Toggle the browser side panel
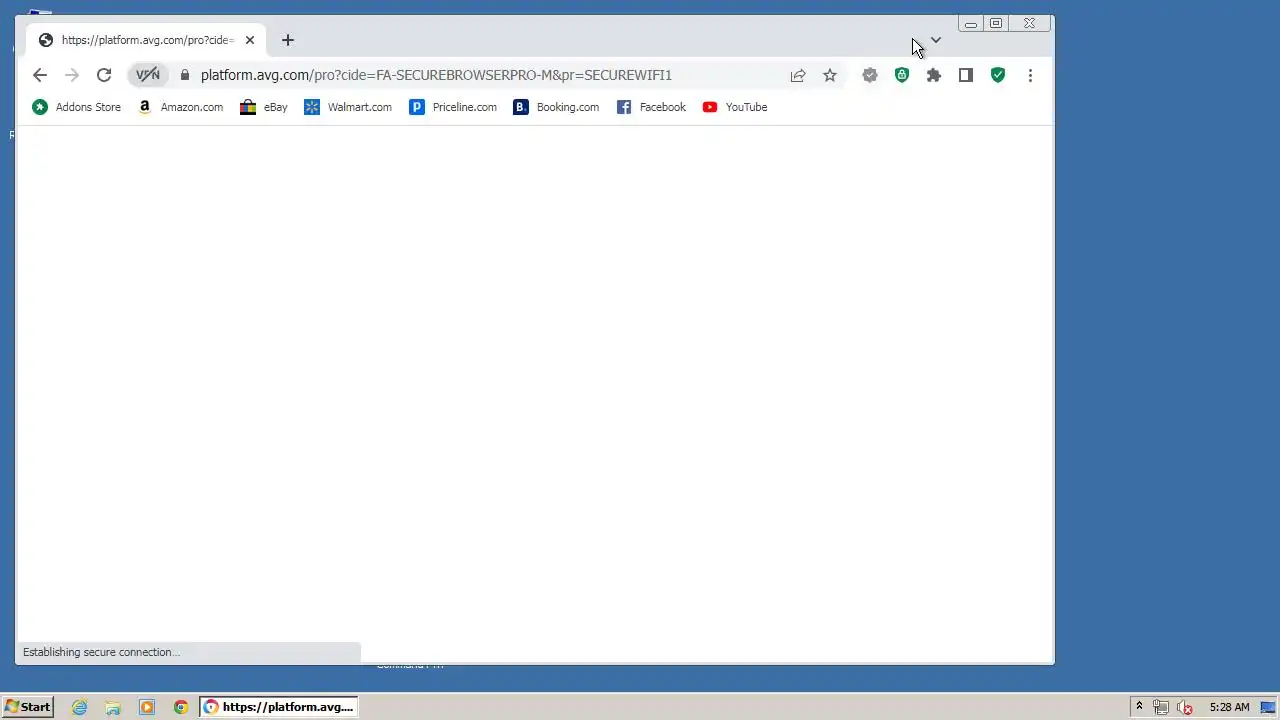 [966, 75]
